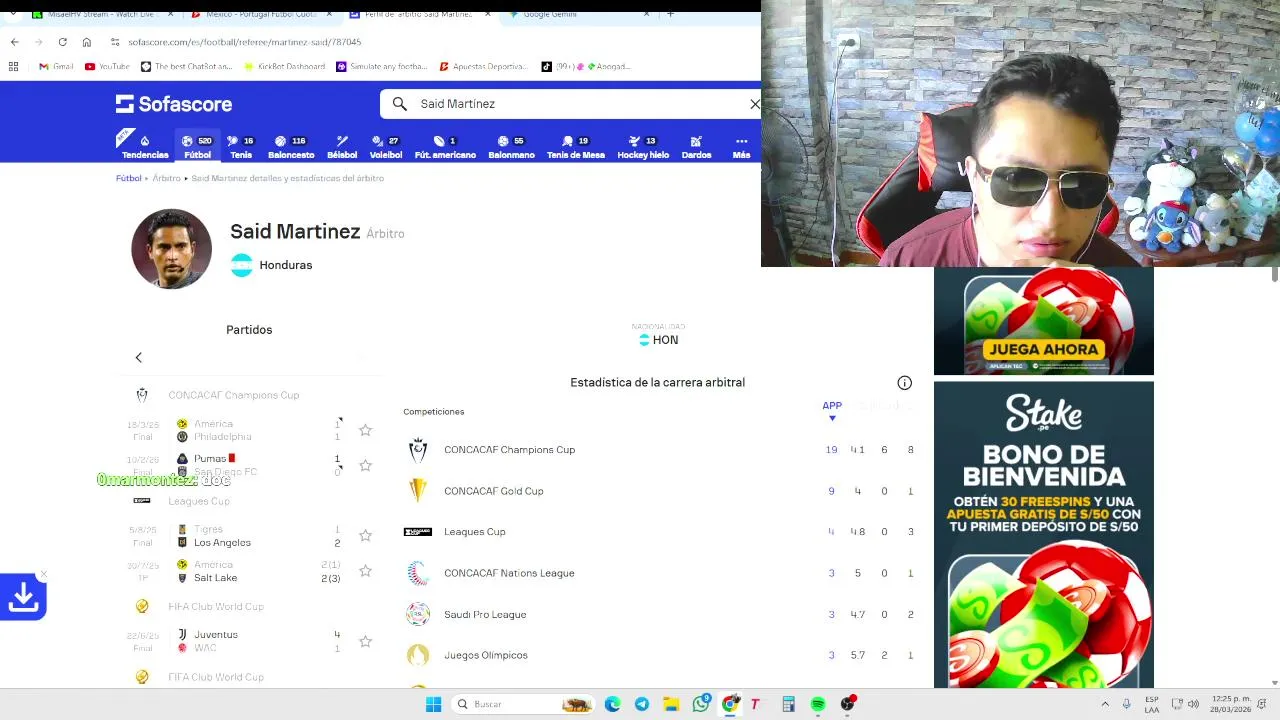Reload the current page
Screen dimensions: 1280x720
click(x=62, y=42)
